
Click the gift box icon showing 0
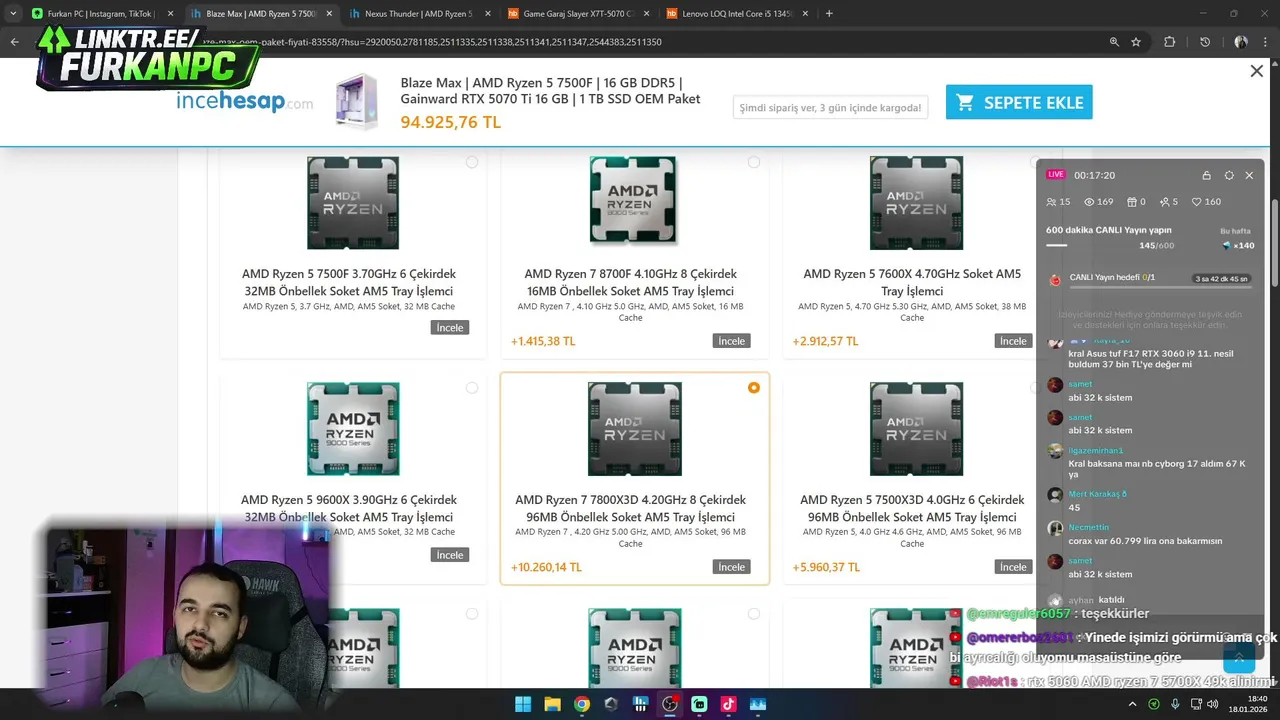(1132, 202)
